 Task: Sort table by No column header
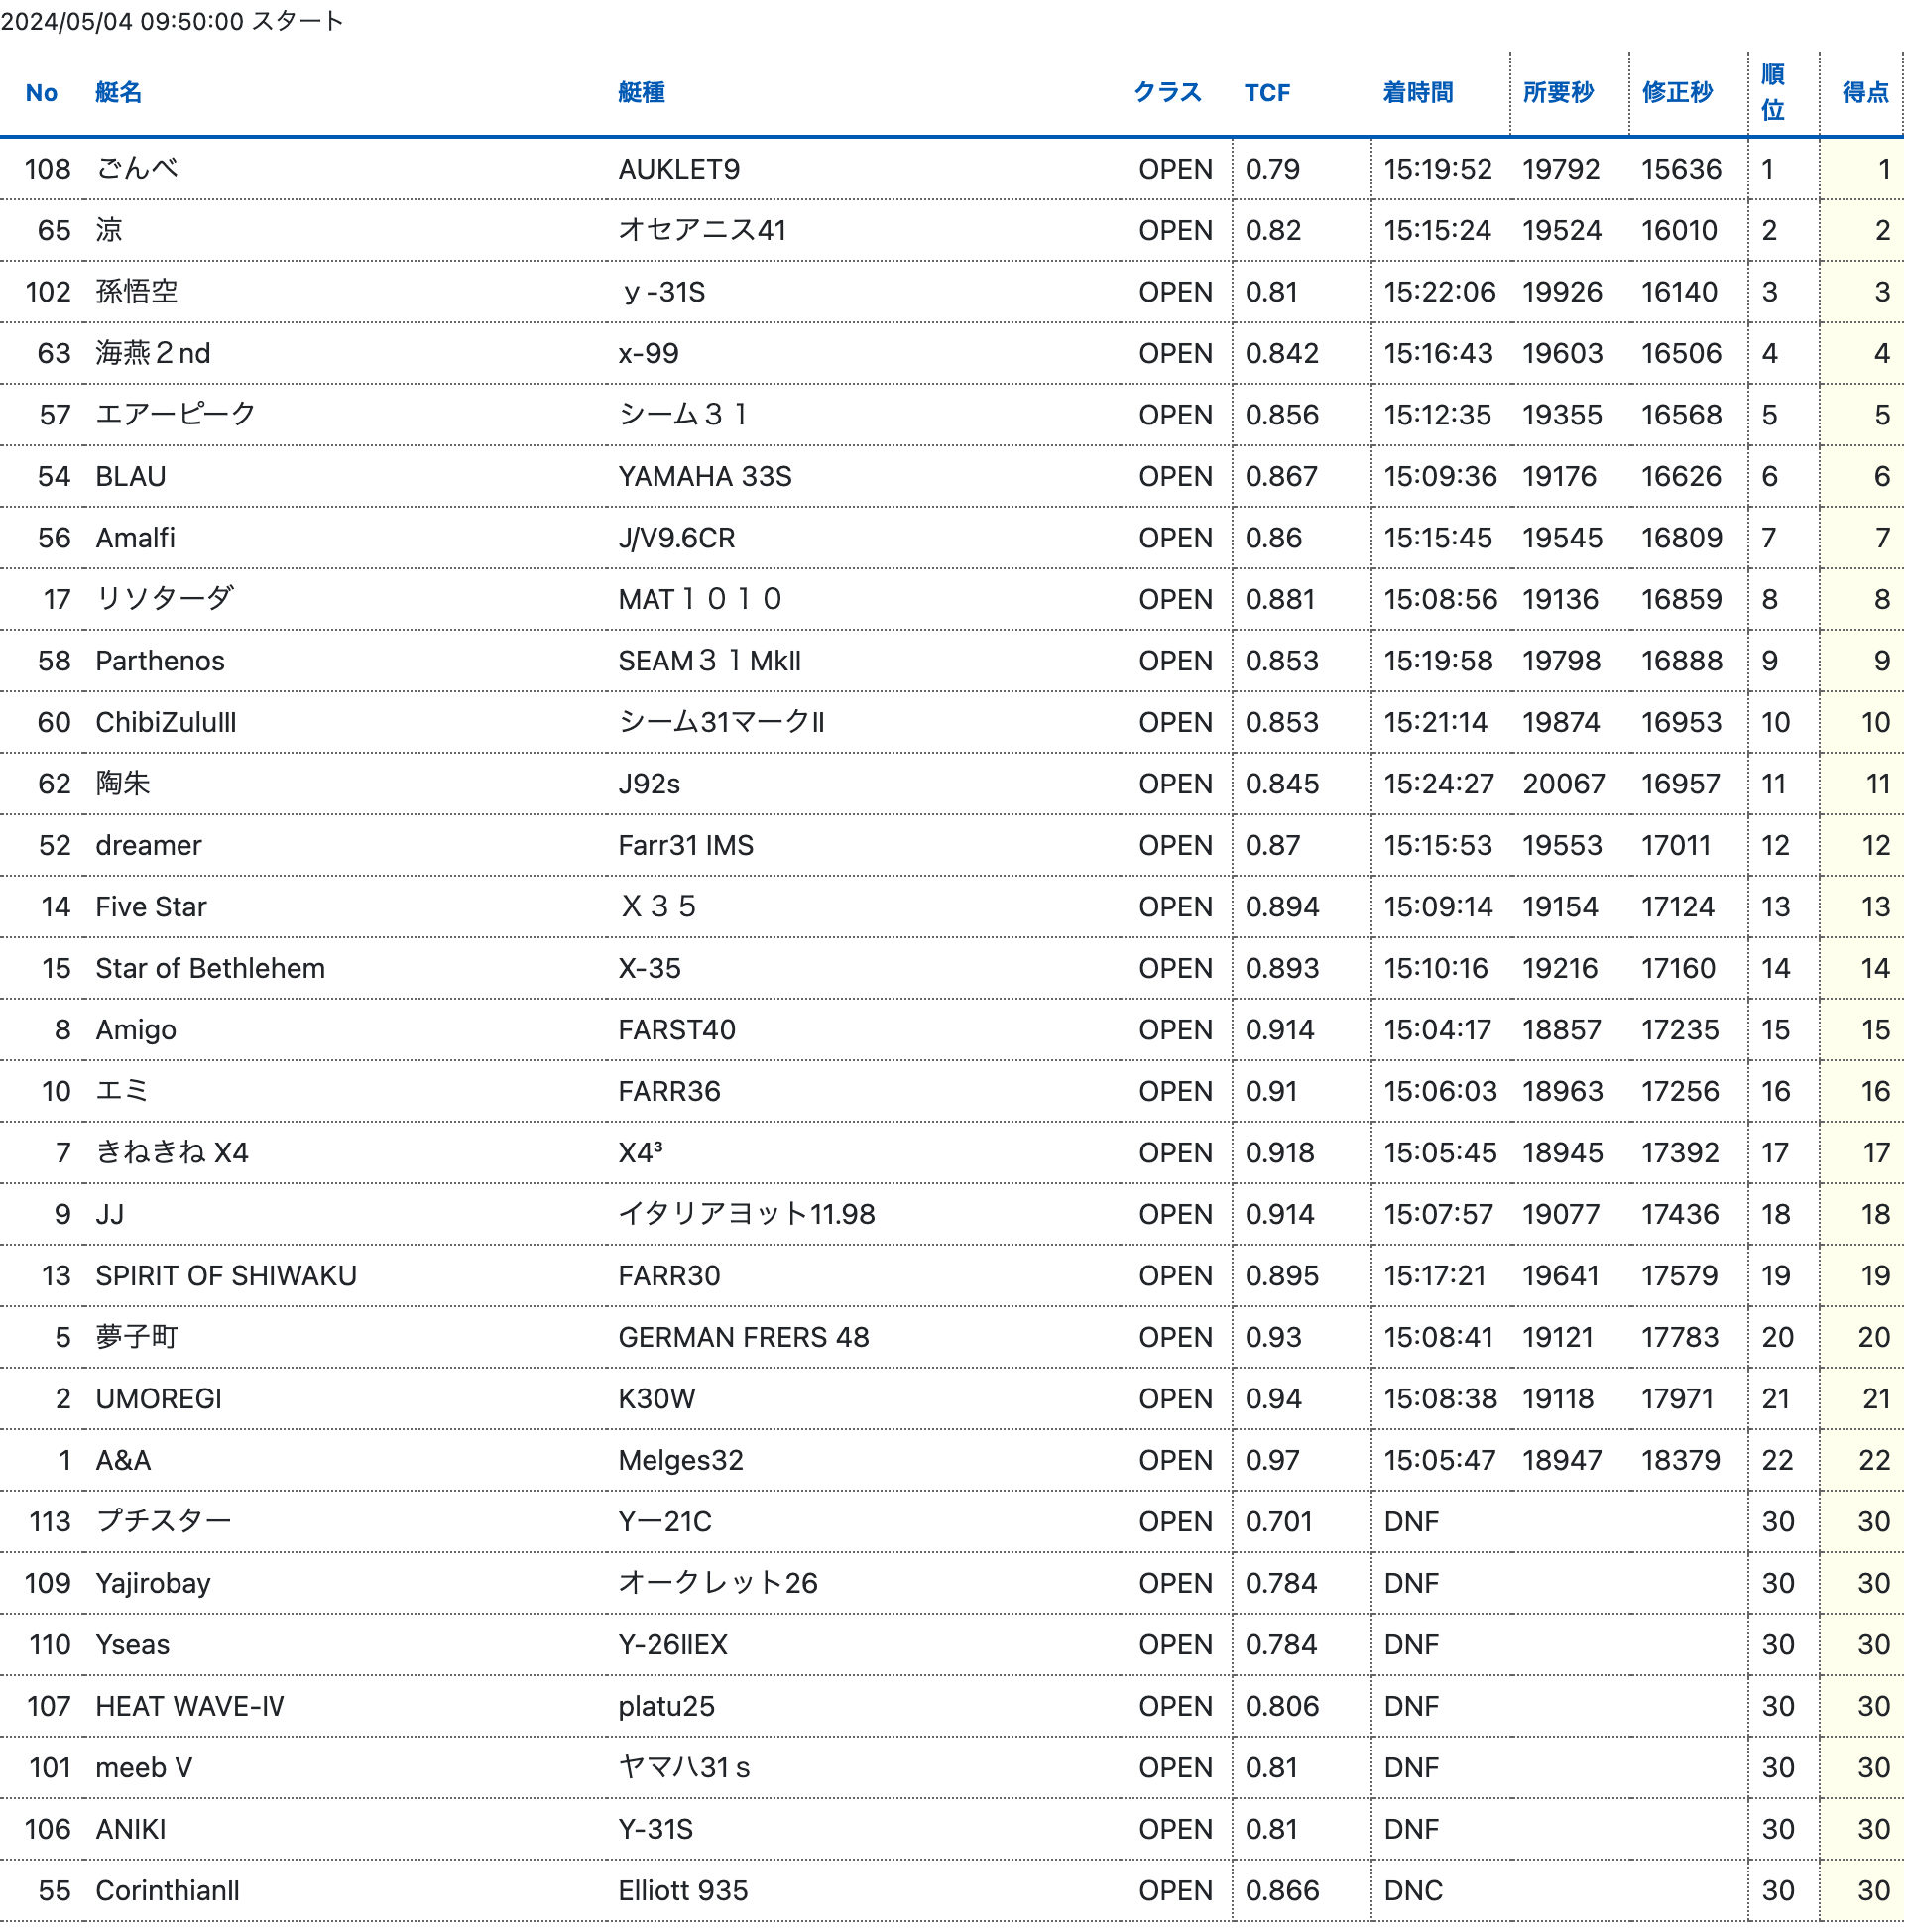pyautogui.click(x=41, y=93)
